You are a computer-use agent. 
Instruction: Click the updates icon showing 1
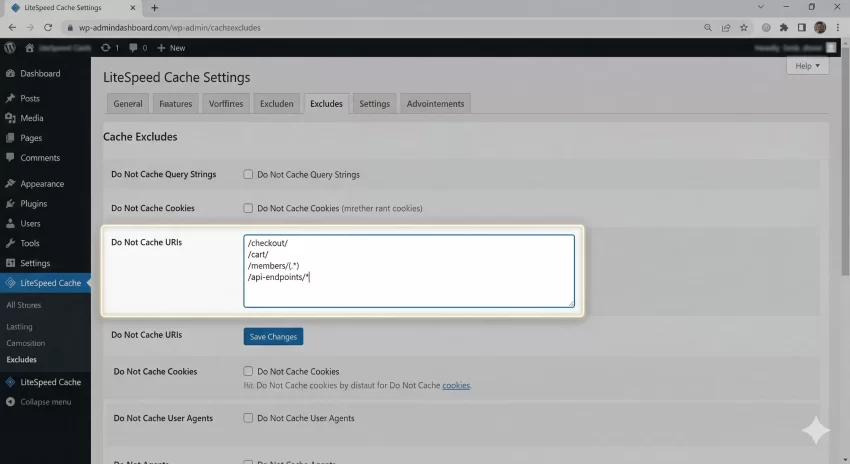[110, 48]
